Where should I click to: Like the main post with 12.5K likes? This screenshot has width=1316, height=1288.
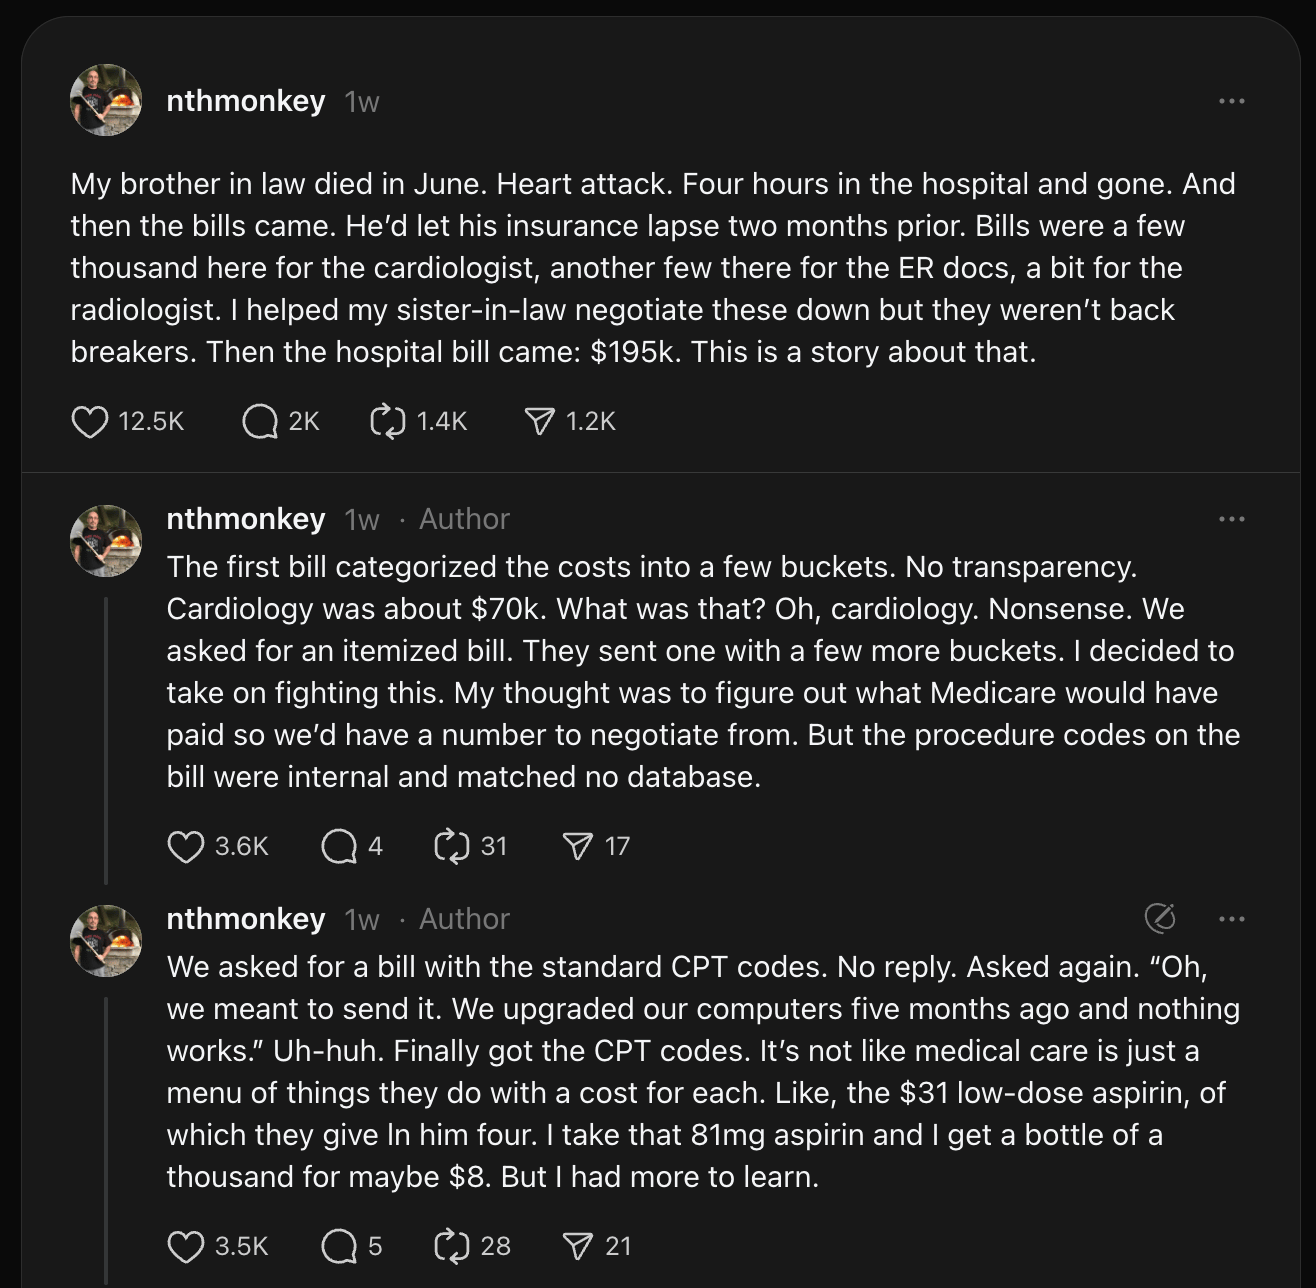[x=90, y=422]
